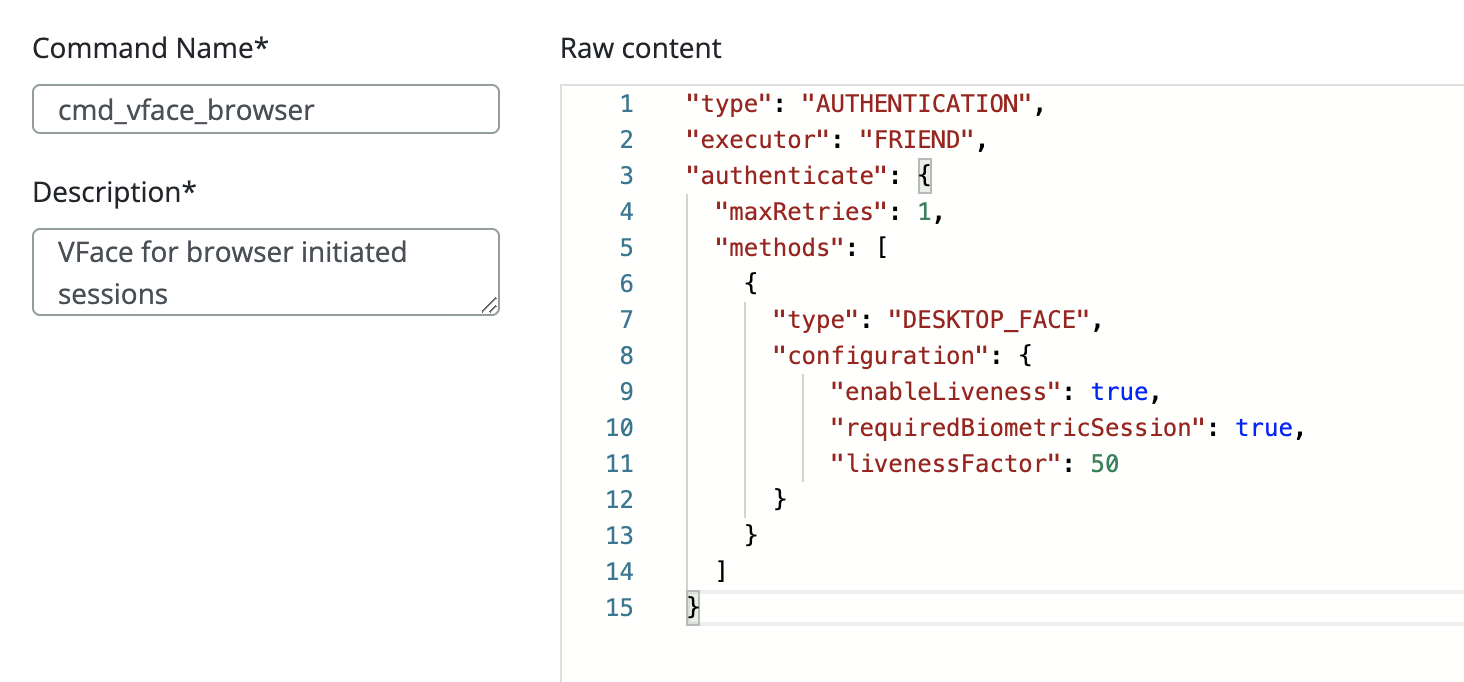Viewport: 1464px width, 682px height.
Task: Click the opening brace after "authenticate"
Action: click(x=925, y=176)
